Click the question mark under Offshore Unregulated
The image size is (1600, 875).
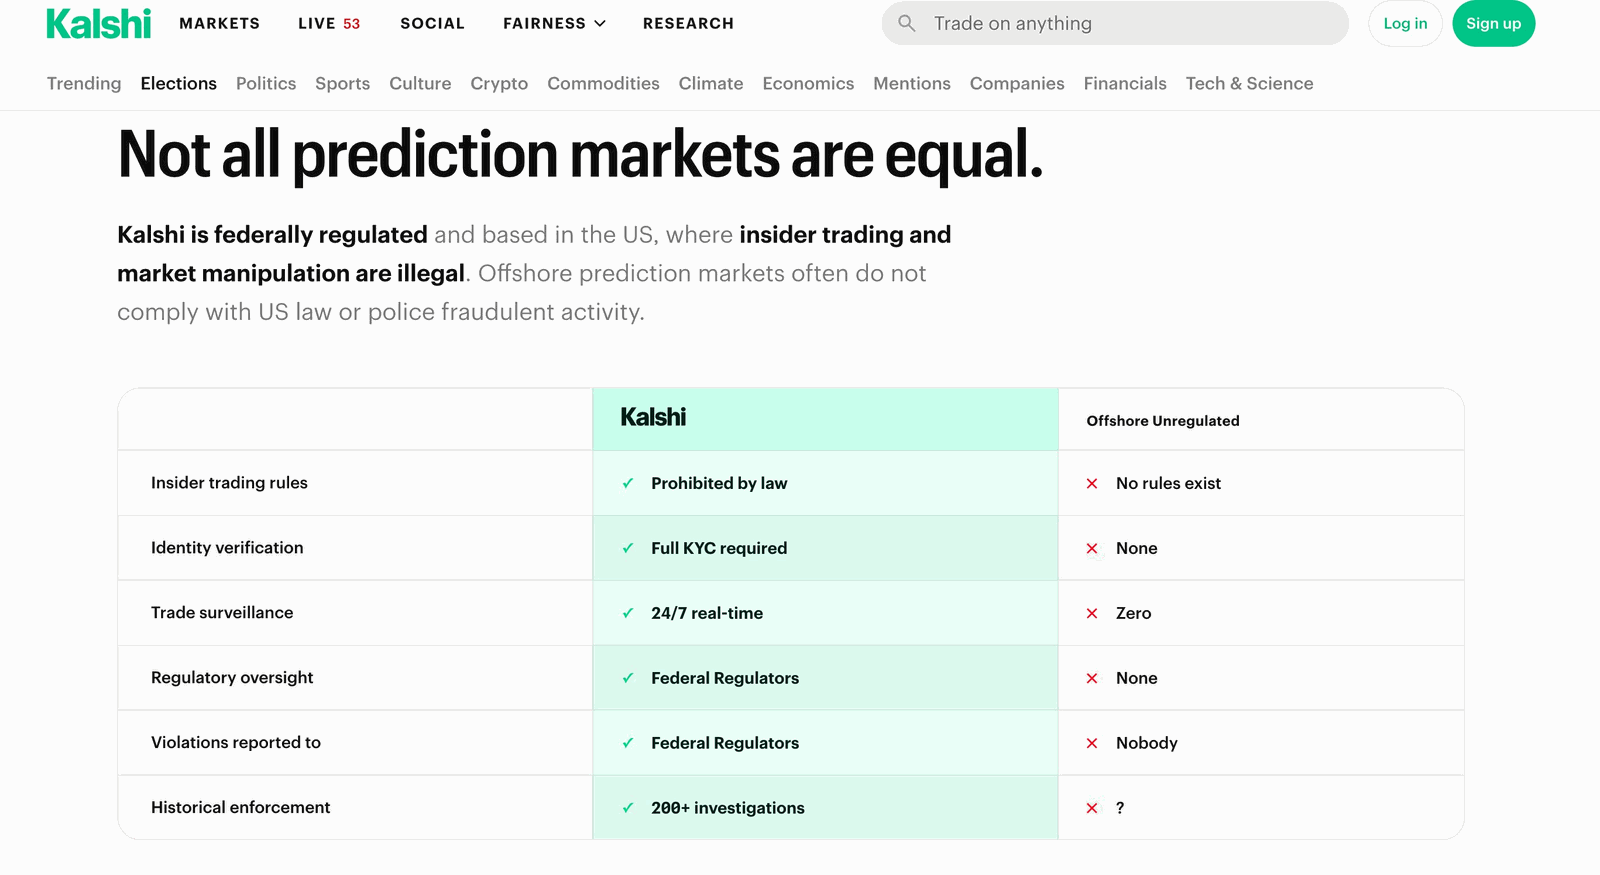(1119, 807)
